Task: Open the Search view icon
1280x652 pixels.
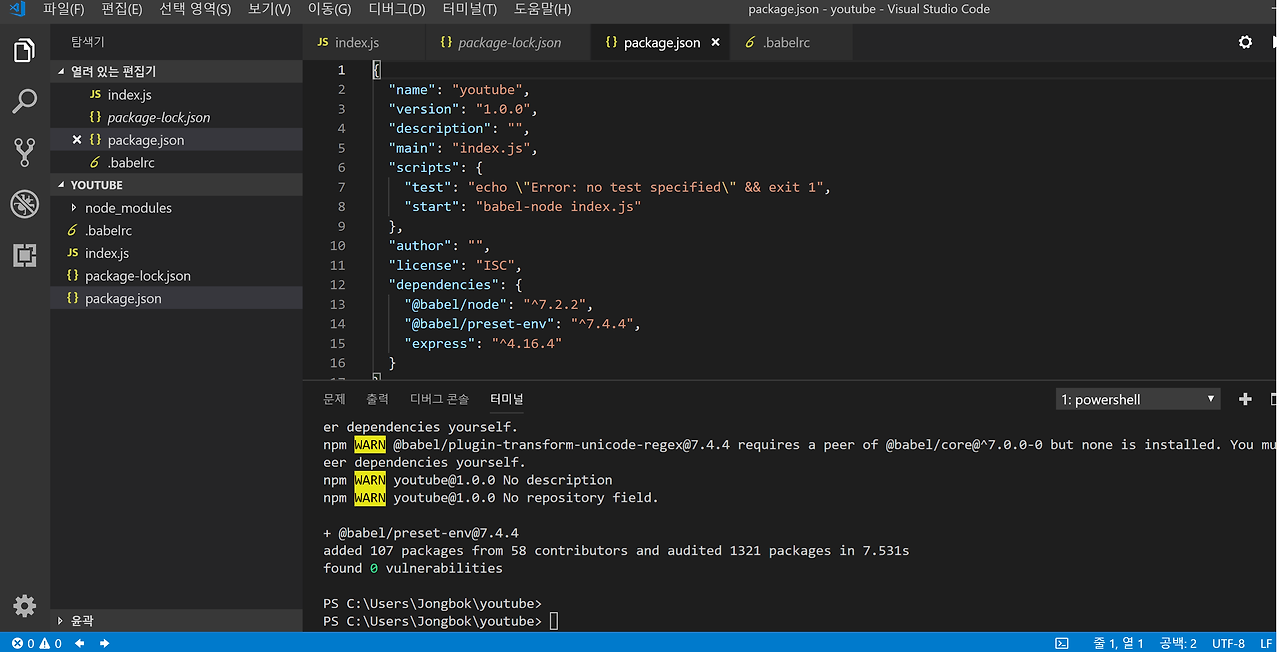Action: (24, 101)
